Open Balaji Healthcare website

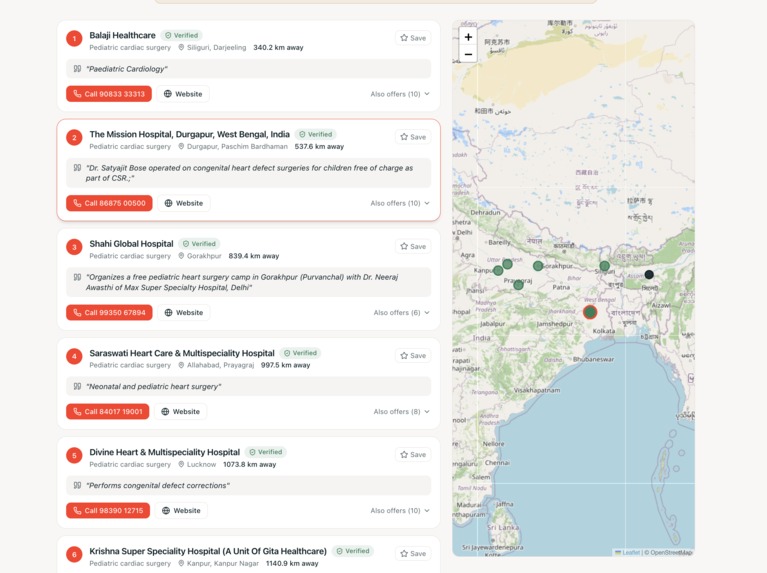click(183, 94)
